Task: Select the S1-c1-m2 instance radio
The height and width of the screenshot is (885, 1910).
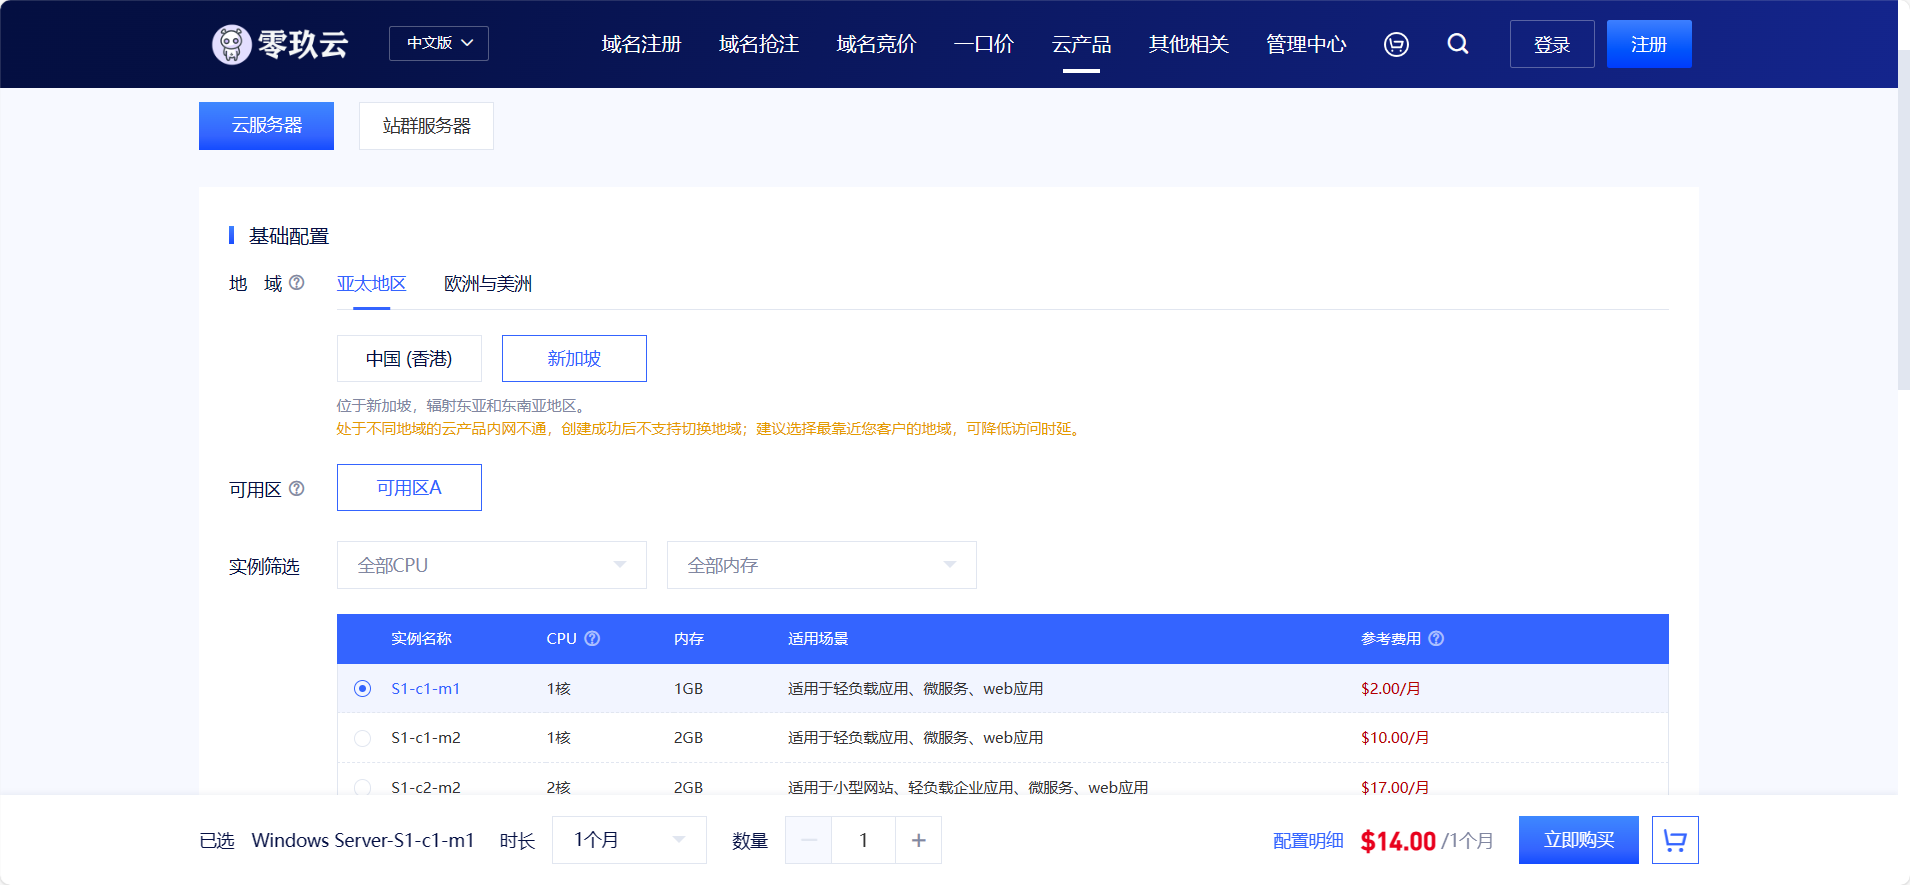Action: (363, 738)
